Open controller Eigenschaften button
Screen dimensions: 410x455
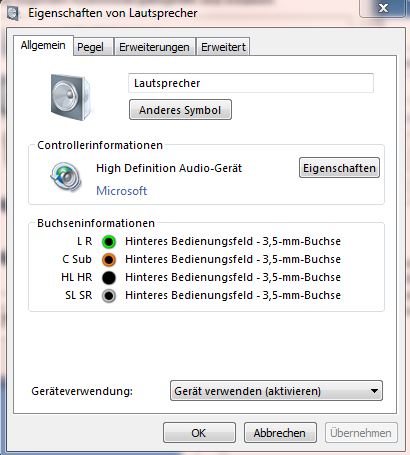(x=339, y=168)
